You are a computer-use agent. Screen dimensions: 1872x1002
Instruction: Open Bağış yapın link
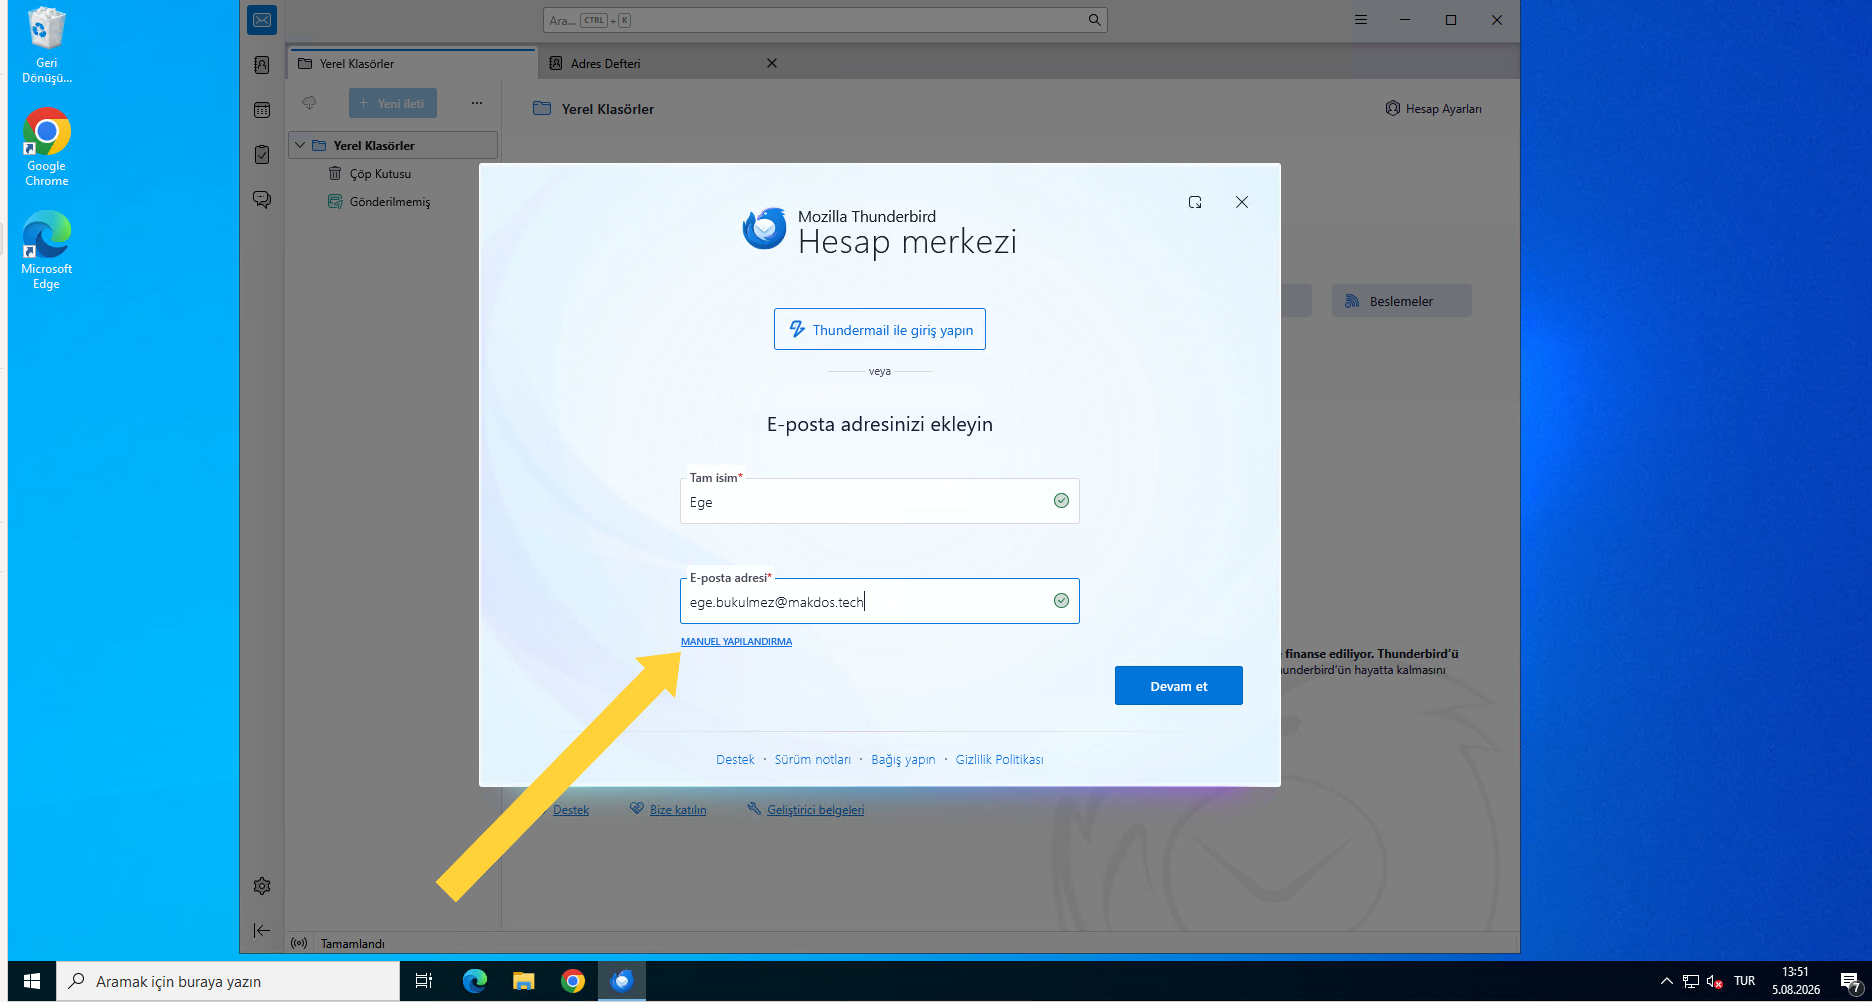[x=903, y=760]
